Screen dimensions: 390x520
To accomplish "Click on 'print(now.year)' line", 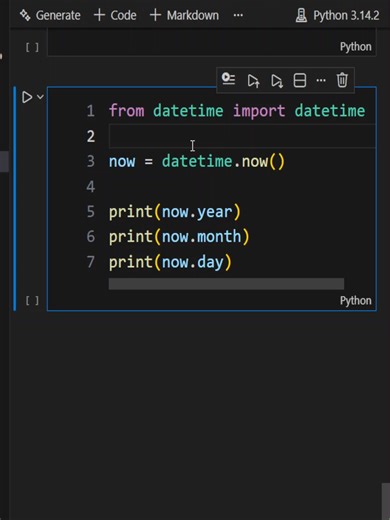I will click(175, 212).
